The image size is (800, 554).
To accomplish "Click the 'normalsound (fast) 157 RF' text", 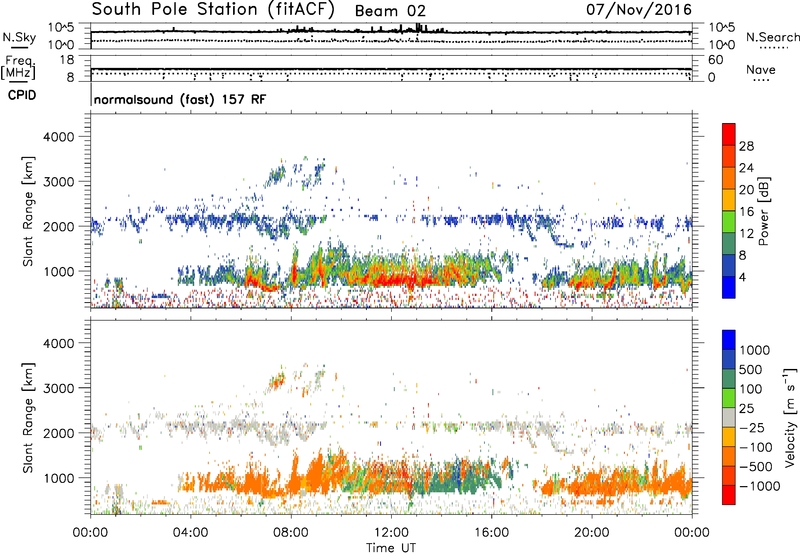I will (180, 99).
